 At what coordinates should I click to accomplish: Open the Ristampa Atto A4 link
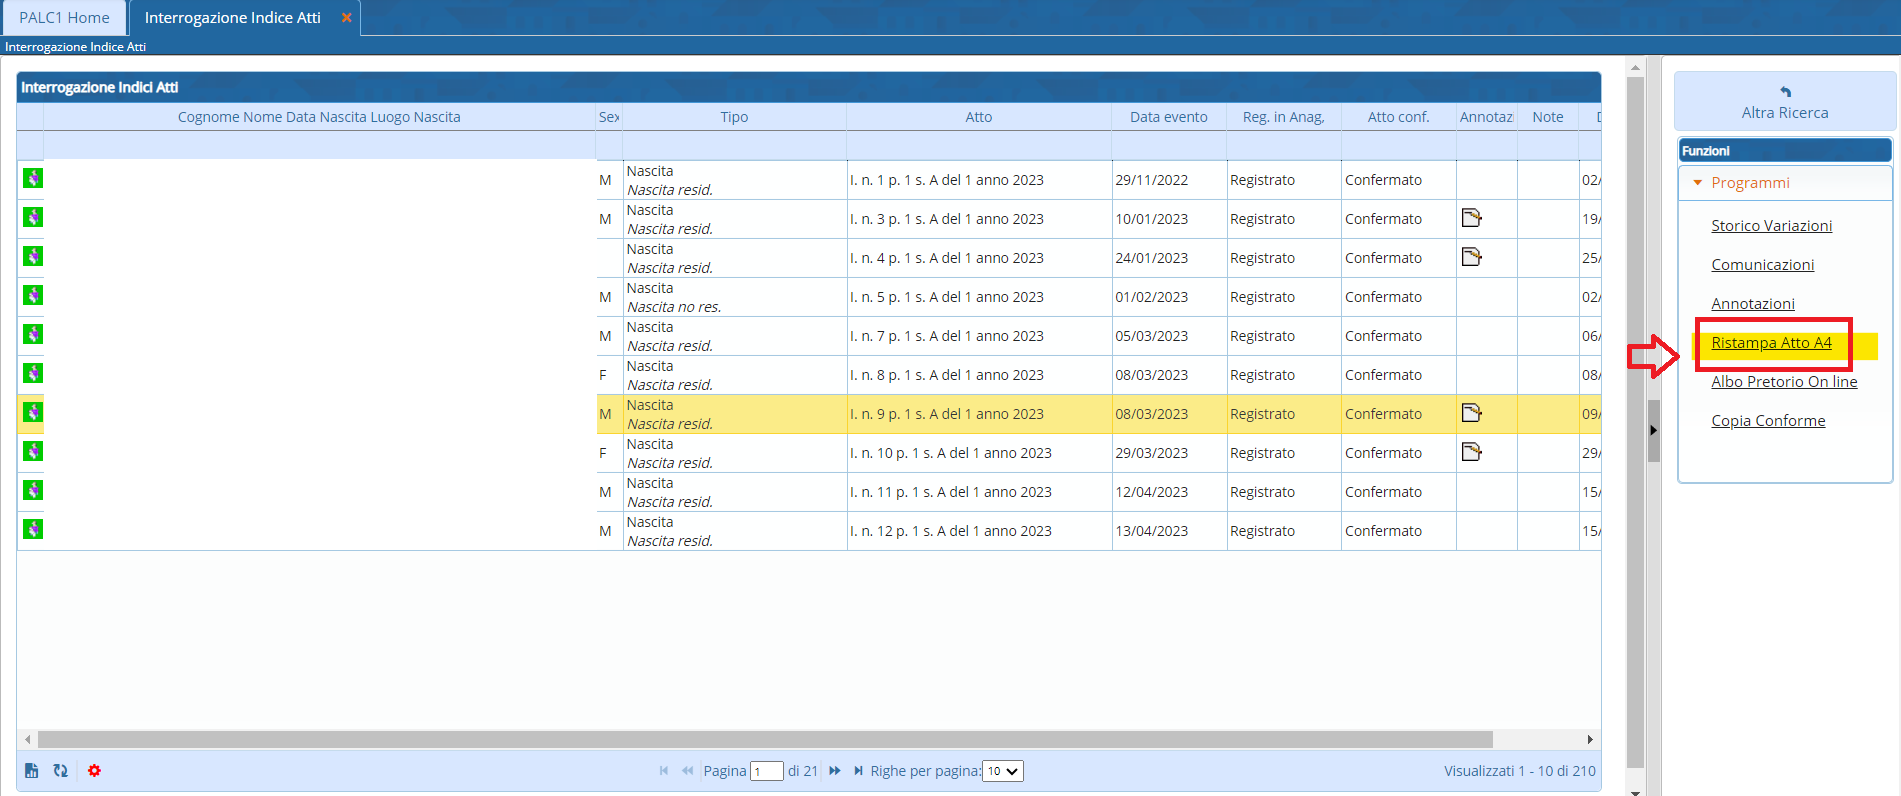click(1771, 343)
